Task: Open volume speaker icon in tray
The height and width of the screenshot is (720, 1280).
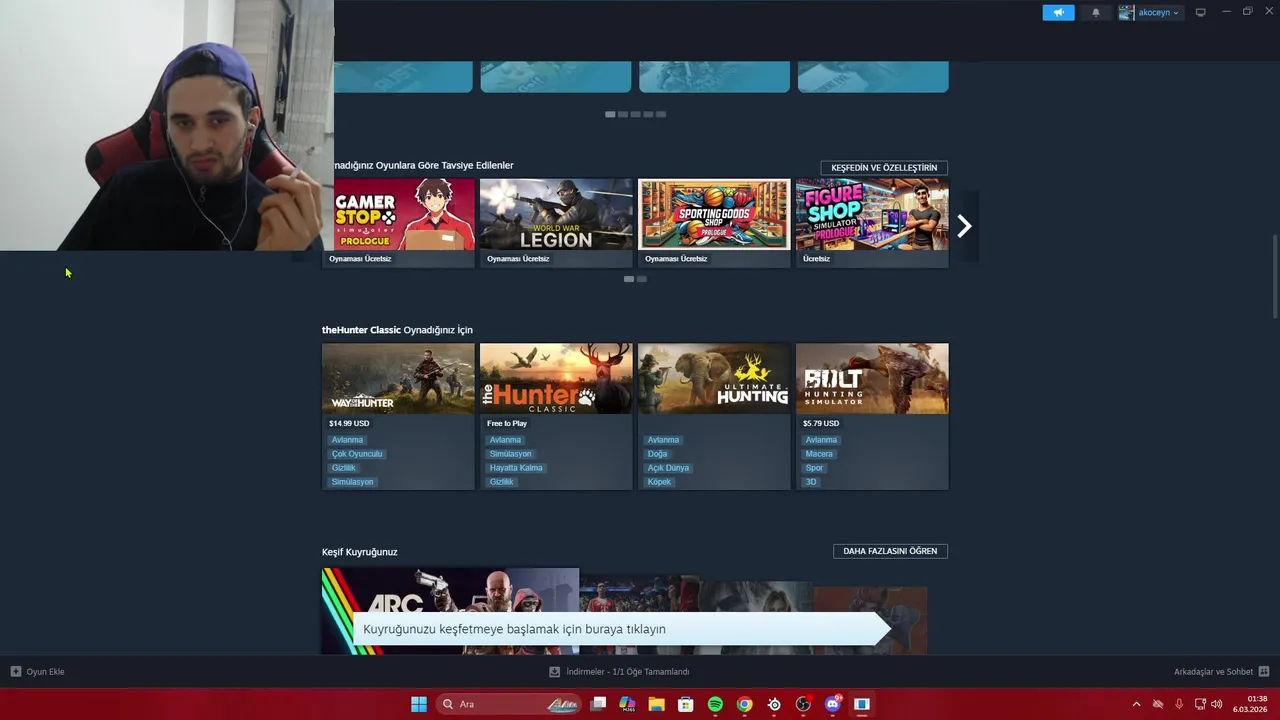Action: [x=1217, y=704]
